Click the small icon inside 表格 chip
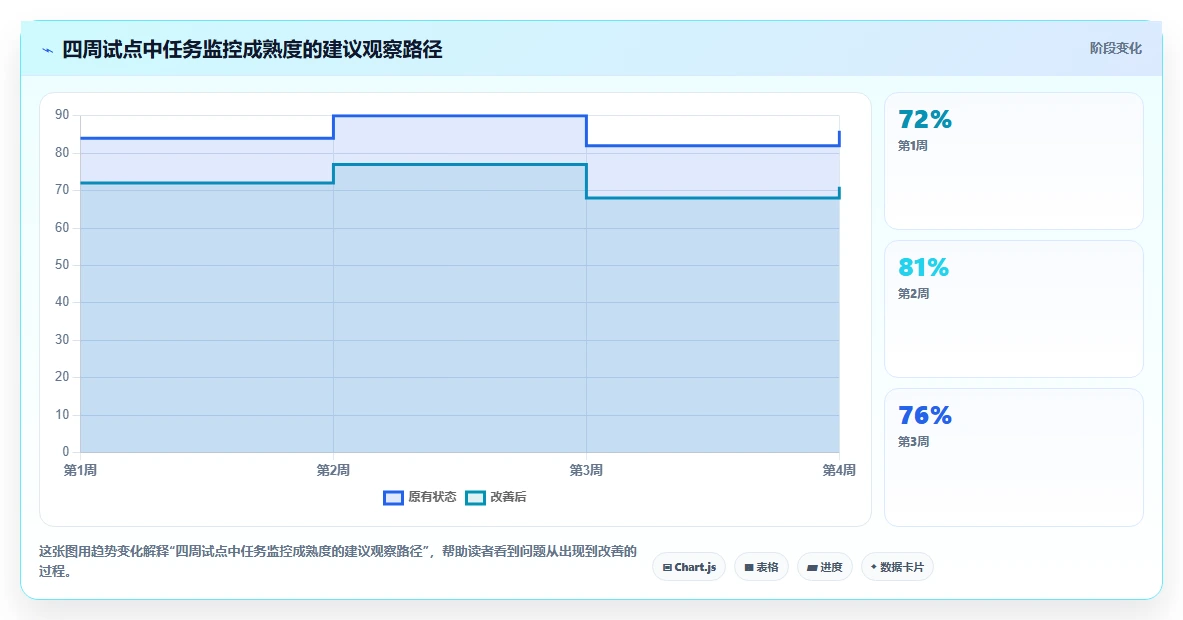This screenshot has width=1183, height=620. [x=748, y=567]
